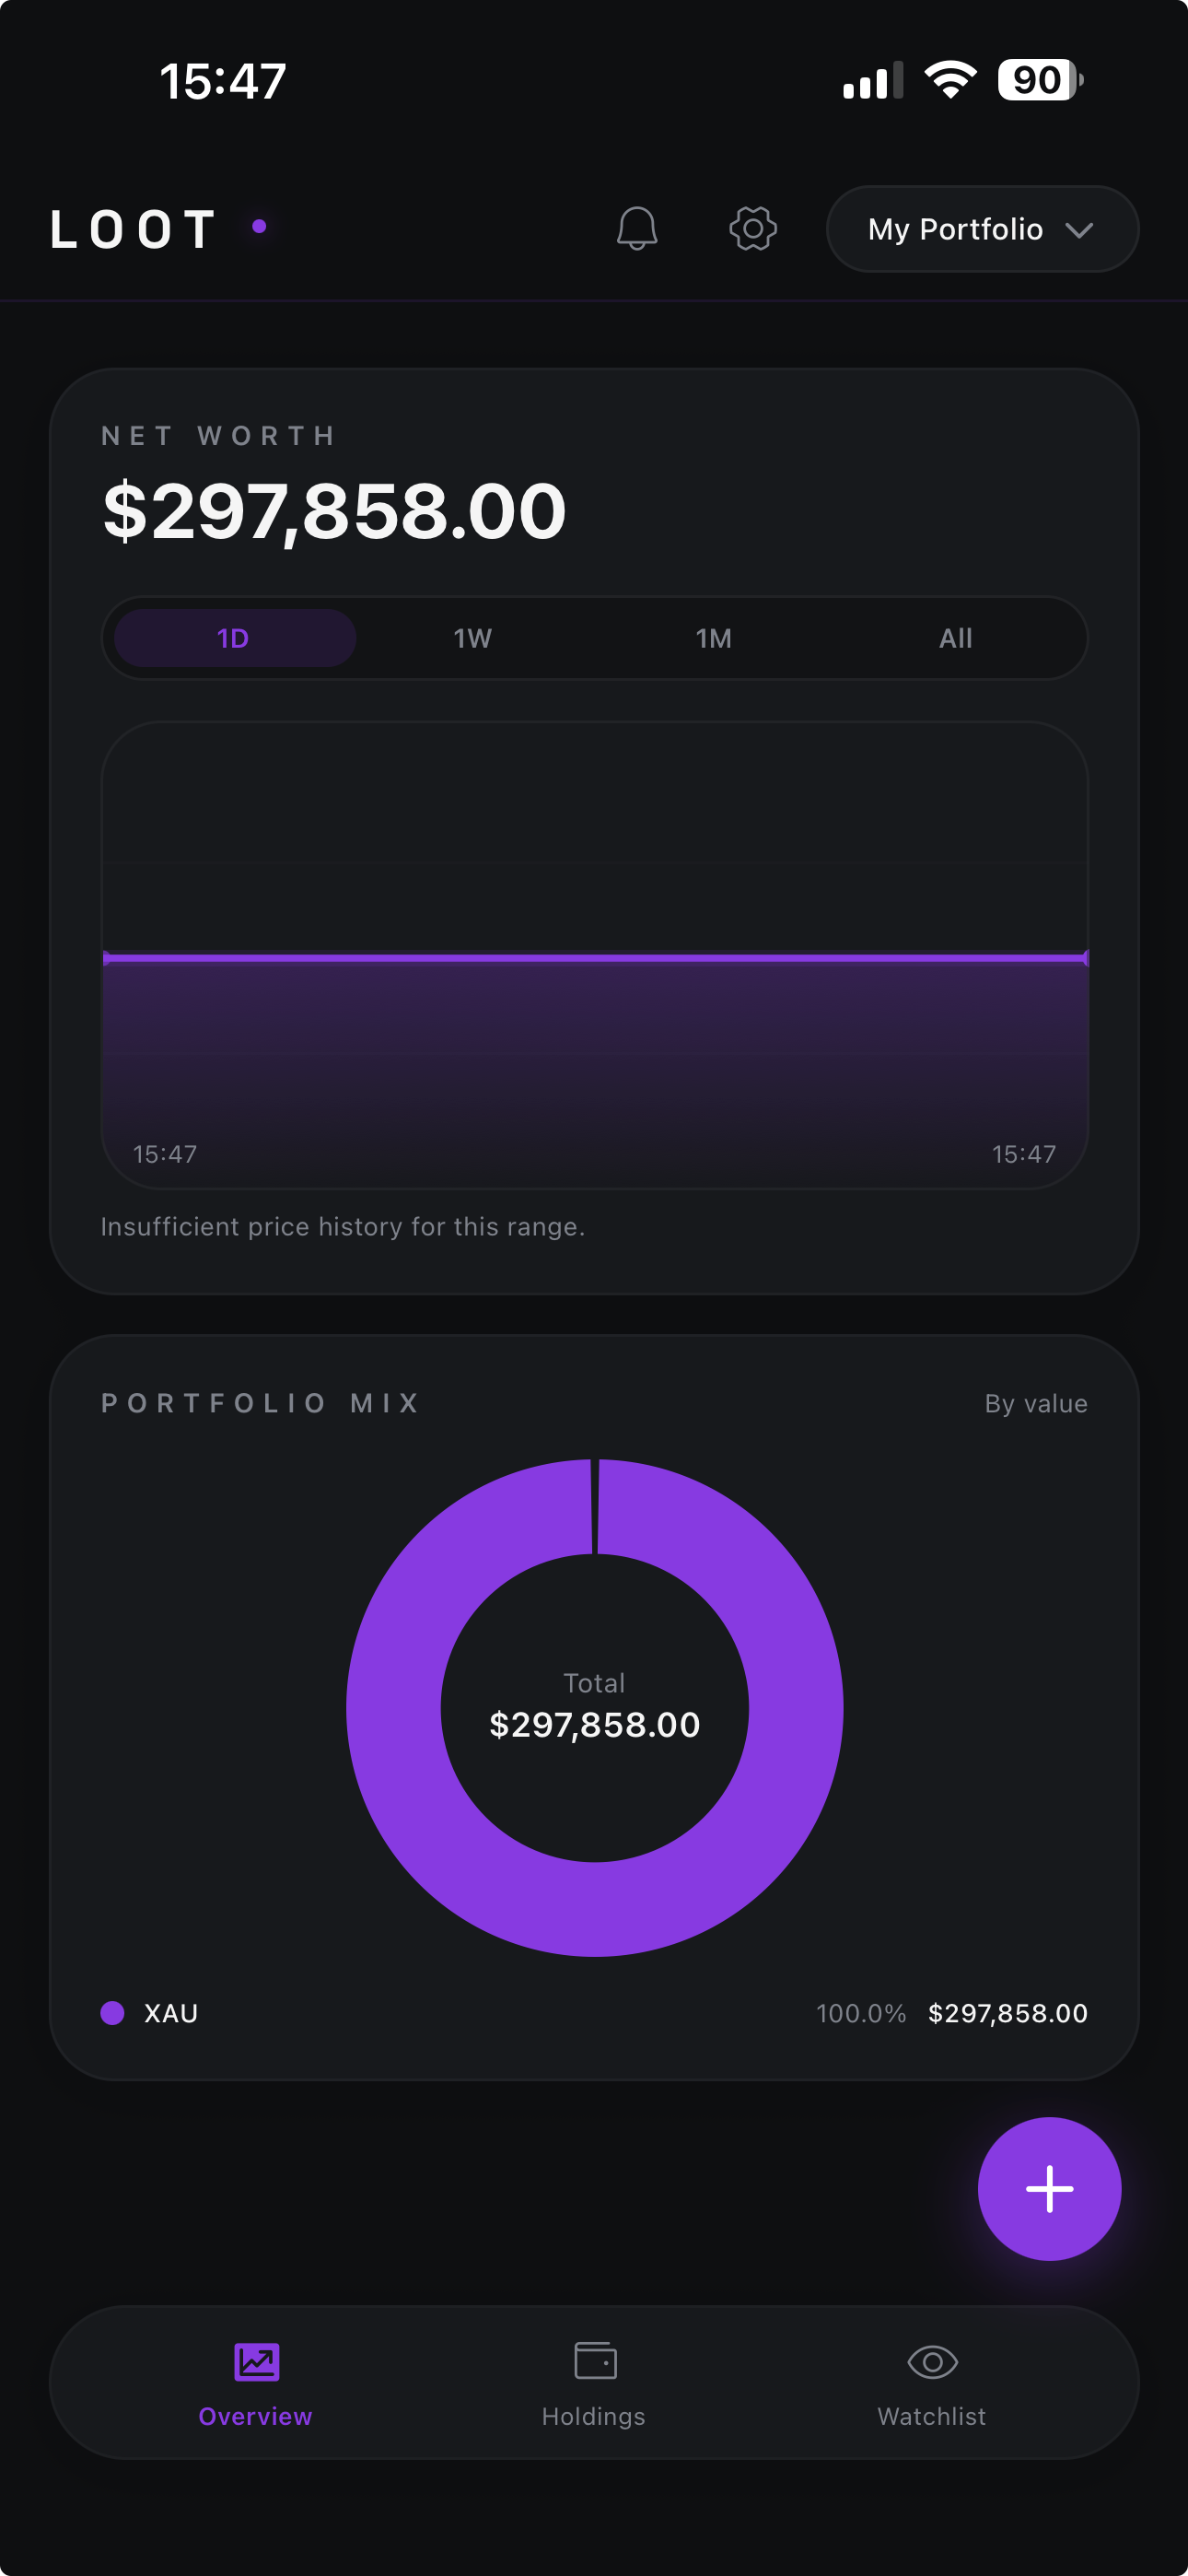Change the By value sorting option
Image resolution: width=1188 pixels, height=2576 pixels.
coord(1035,1403)
